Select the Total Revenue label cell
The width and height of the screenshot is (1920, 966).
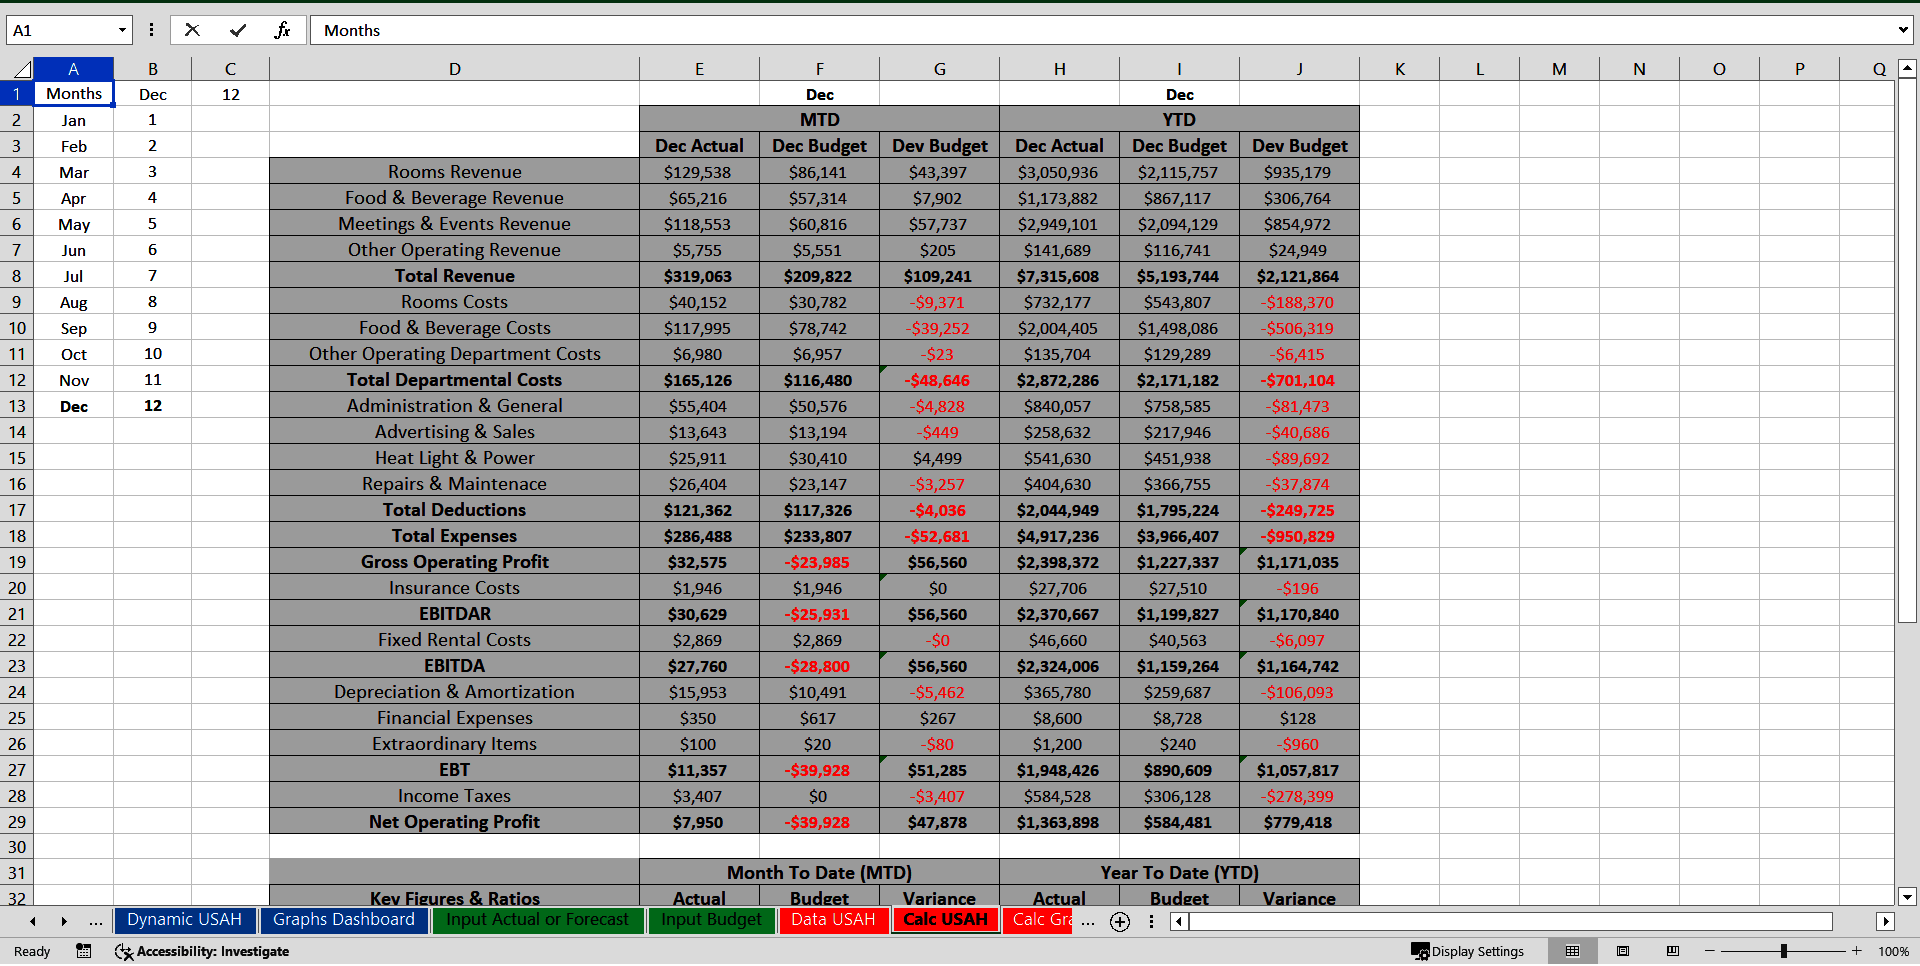click(x=455, y=276)
